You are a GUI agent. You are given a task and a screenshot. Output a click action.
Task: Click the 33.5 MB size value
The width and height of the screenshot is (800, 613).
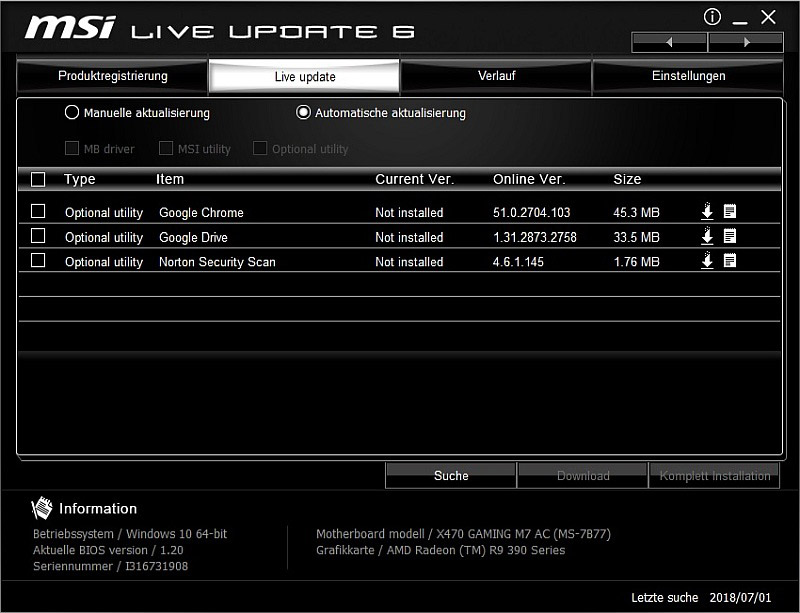(636, 237)
